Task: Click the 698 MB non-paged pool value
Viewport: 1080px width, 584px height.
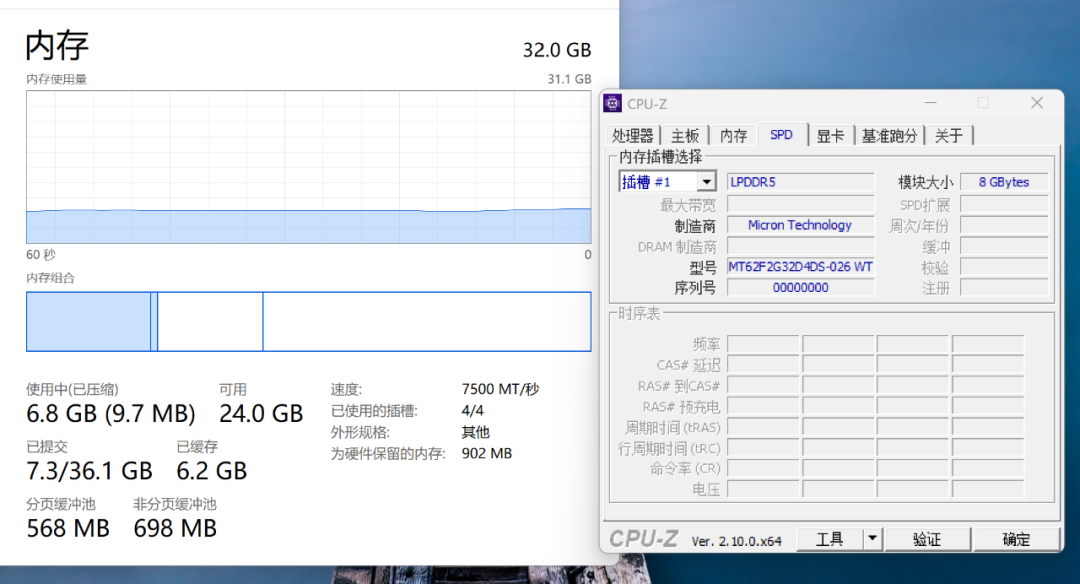Action: [175, 528]
